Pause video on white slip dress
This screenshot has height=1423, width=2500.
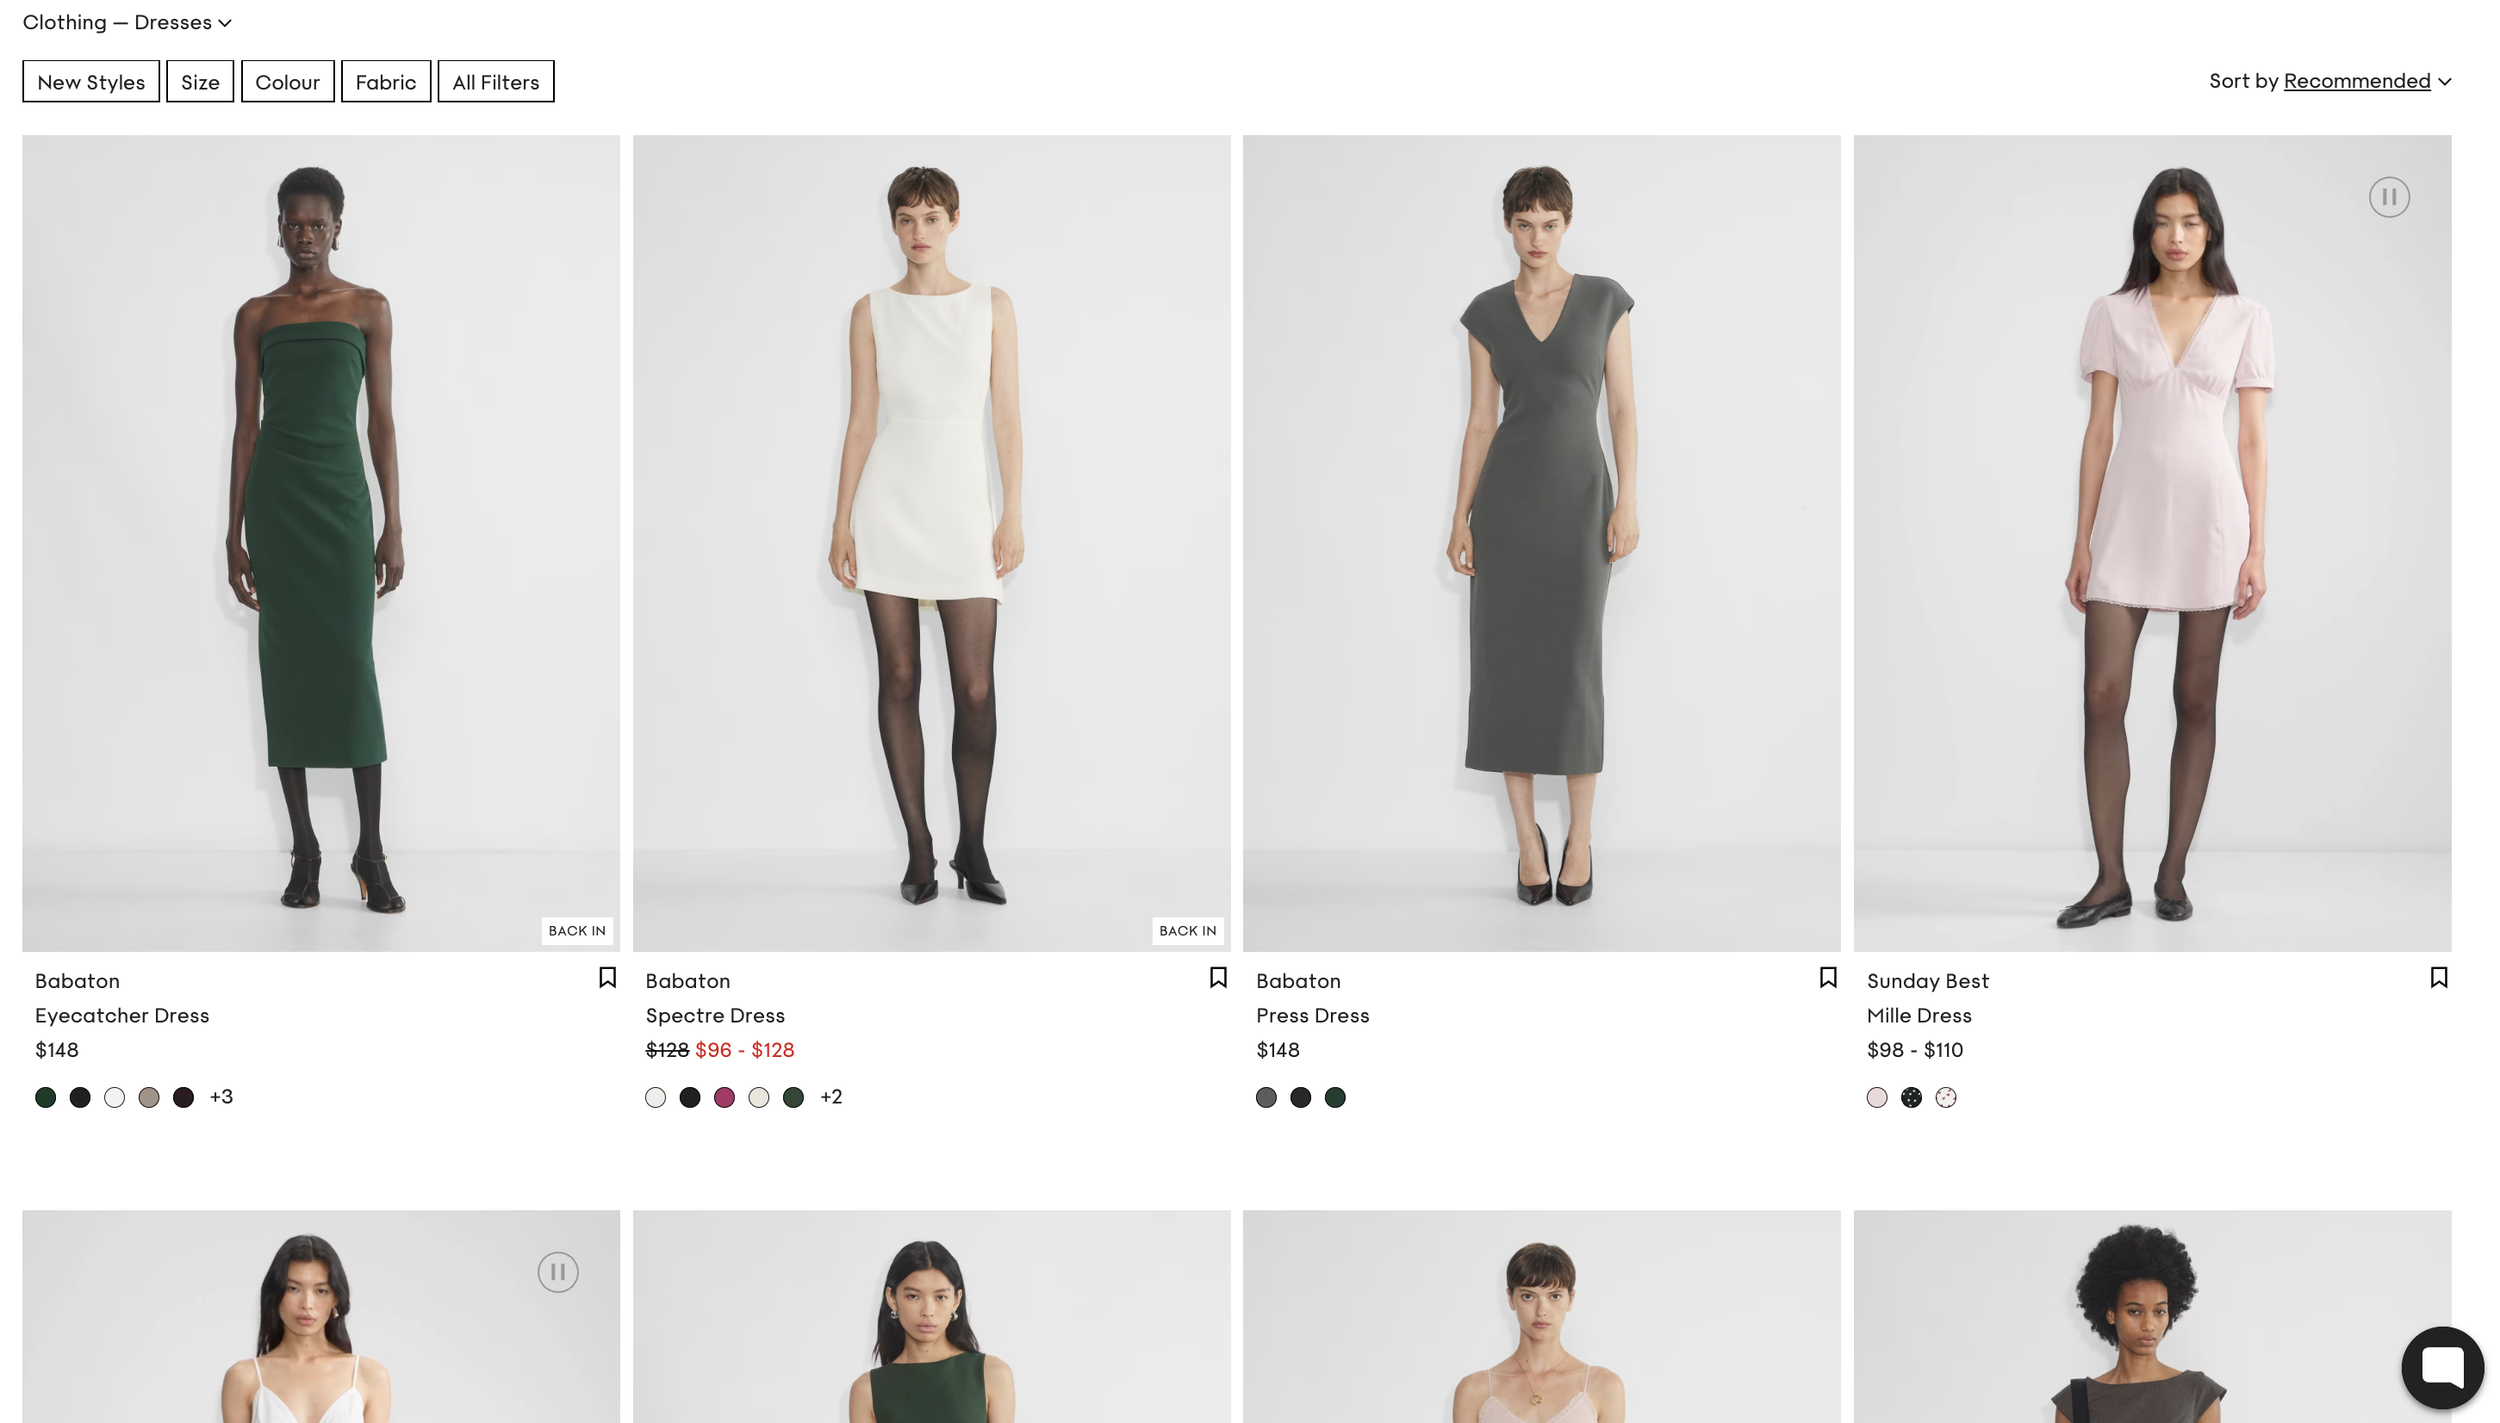557,1271
